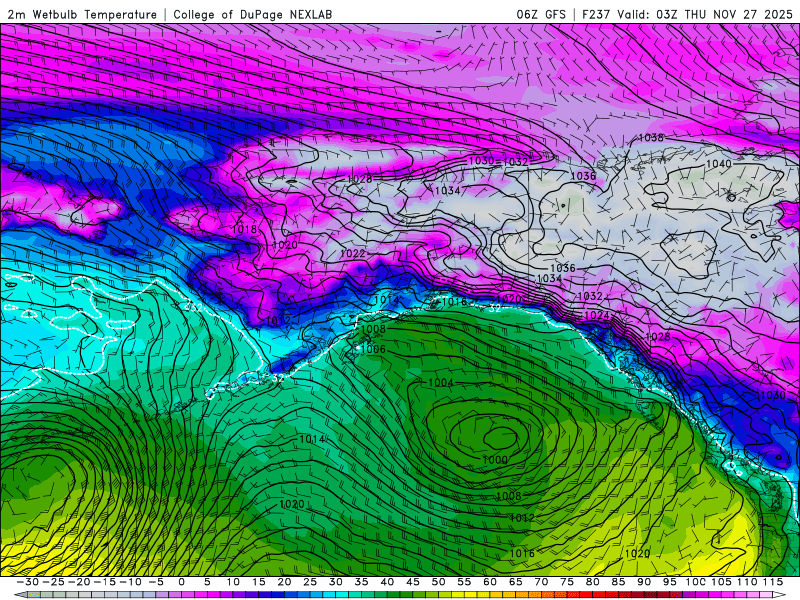Click the 1018 isobar label
This screenshot has width=800, height=600.
coord(244,229)
